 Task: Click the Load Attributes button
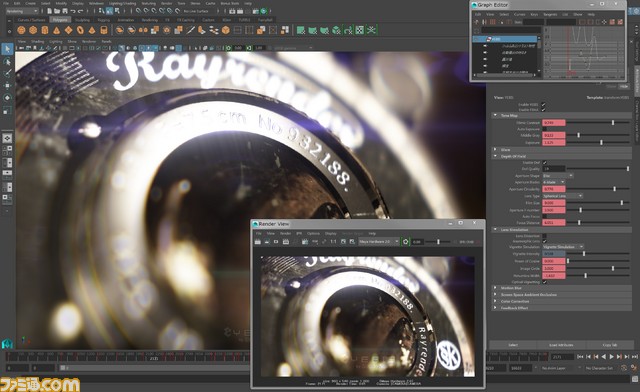click(x=561, y=345)
